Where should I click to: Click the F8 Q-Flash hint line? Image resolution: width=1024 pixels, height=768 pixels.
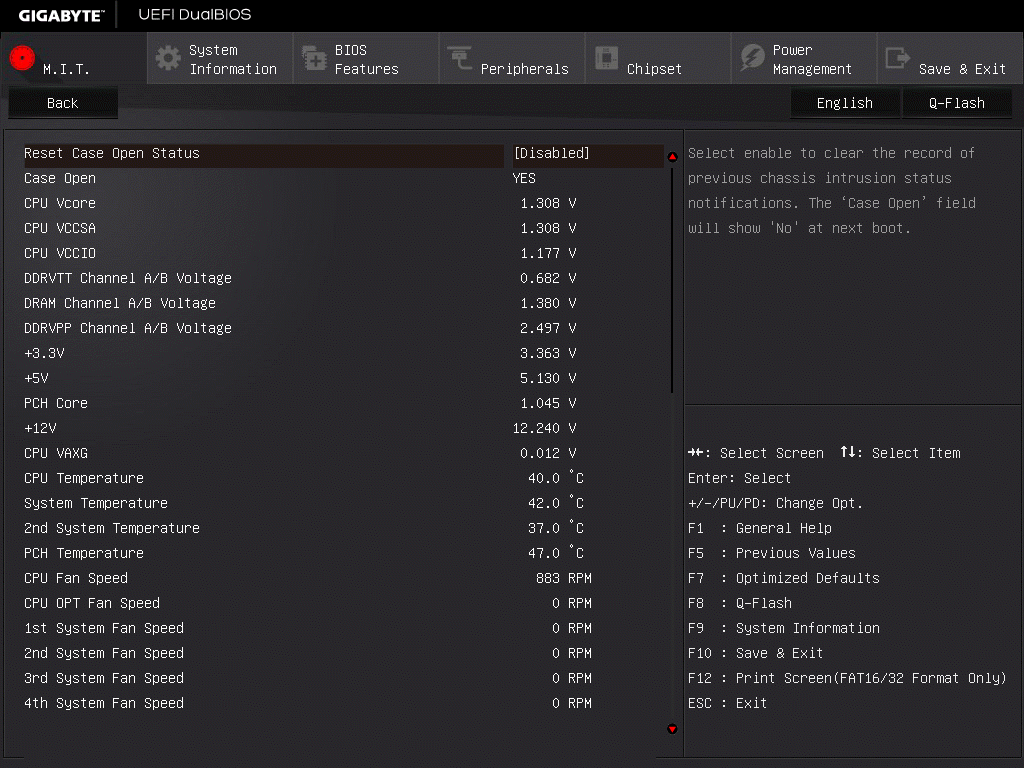[x=739, y=603]
